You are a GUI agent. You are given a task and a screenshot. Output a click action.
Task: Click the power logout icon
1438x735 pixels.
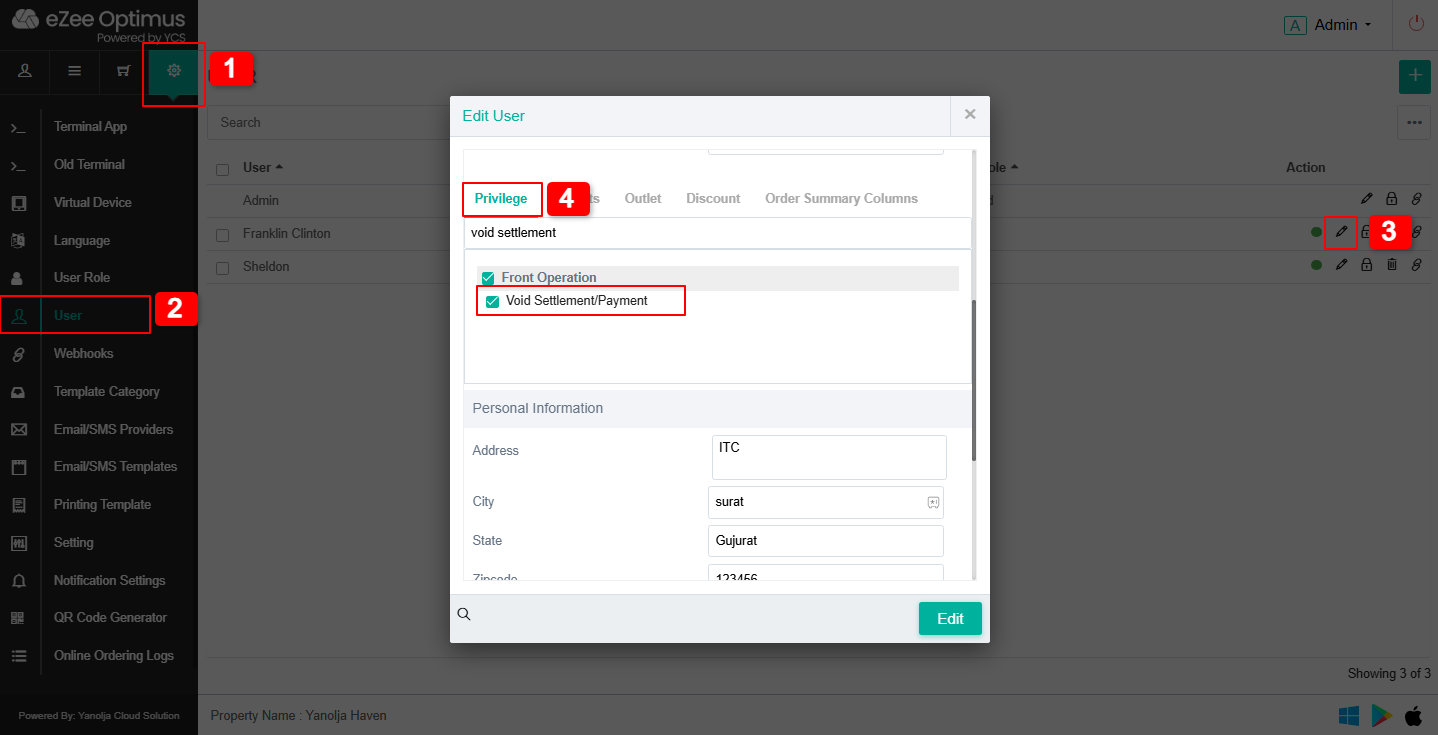(x=1416, y=24)
